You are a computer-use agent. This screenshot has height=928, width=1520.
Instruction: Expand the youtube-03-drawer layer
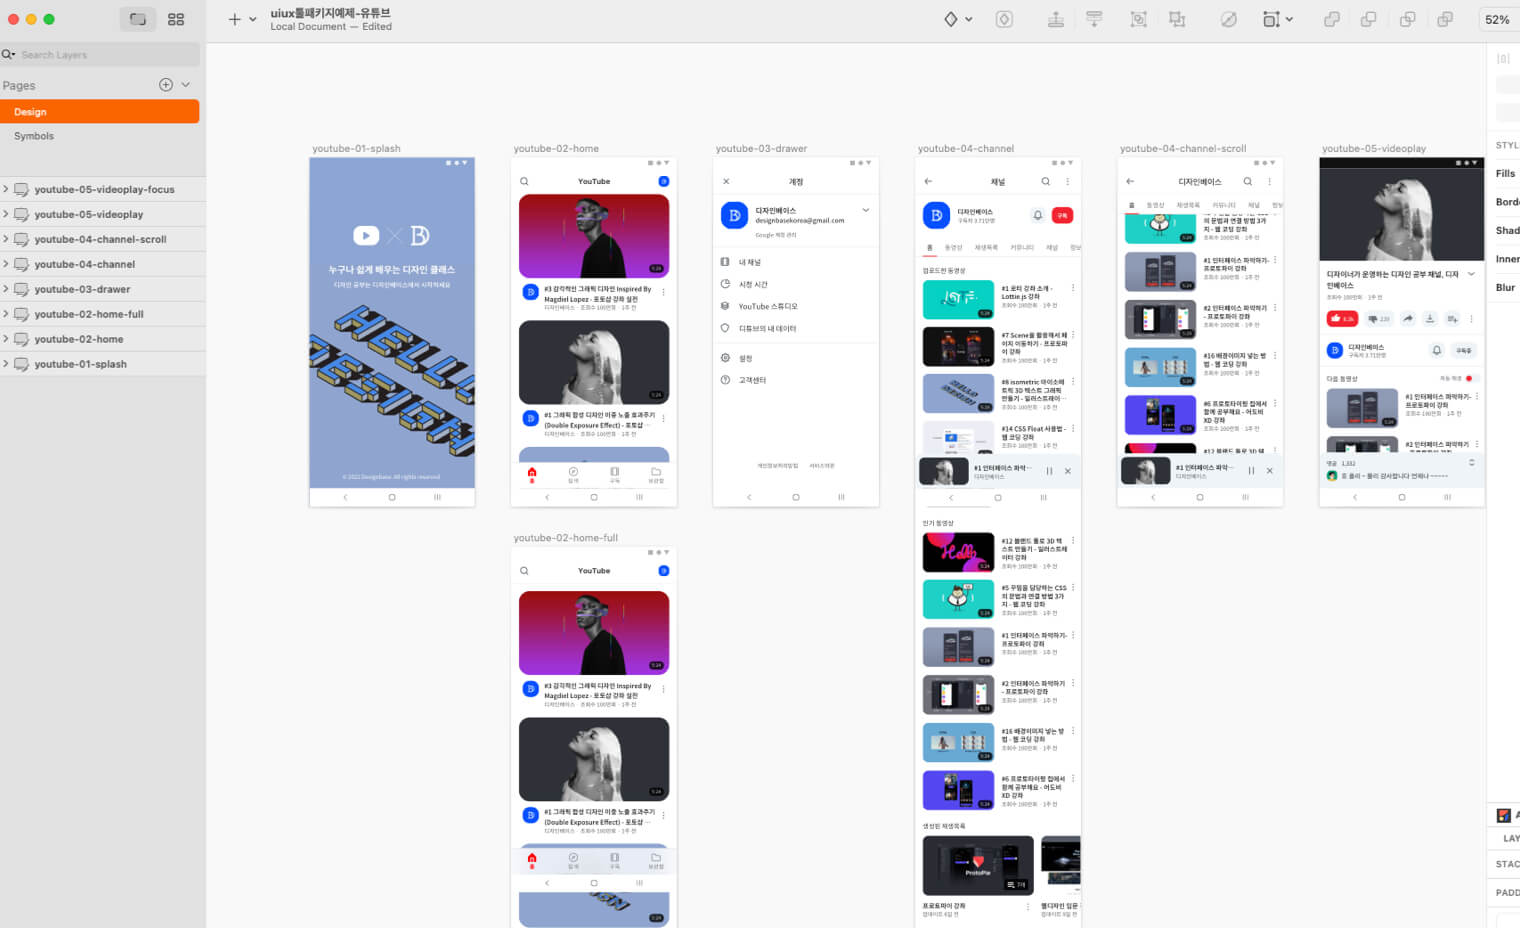6,289
